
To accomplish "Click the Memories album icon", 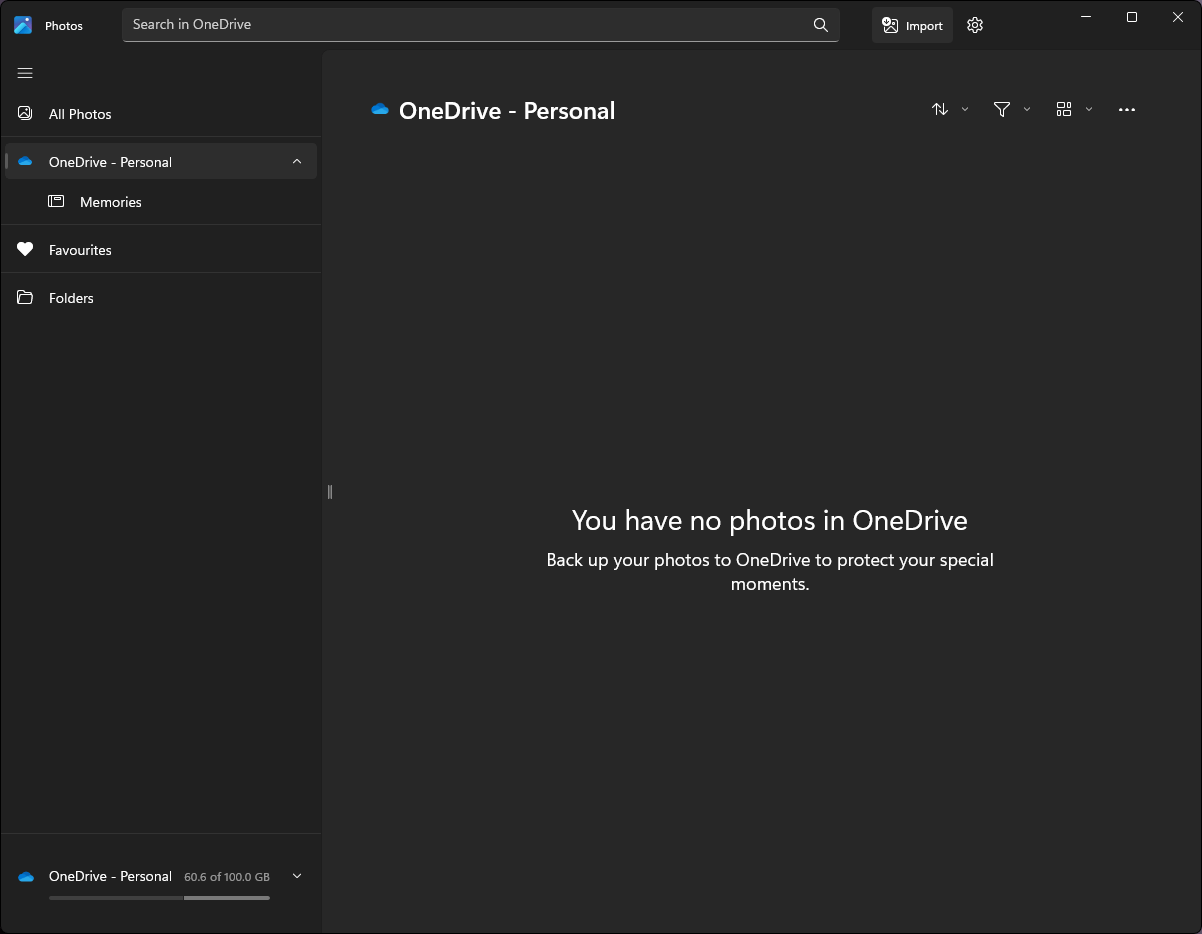I will point(56,202).
